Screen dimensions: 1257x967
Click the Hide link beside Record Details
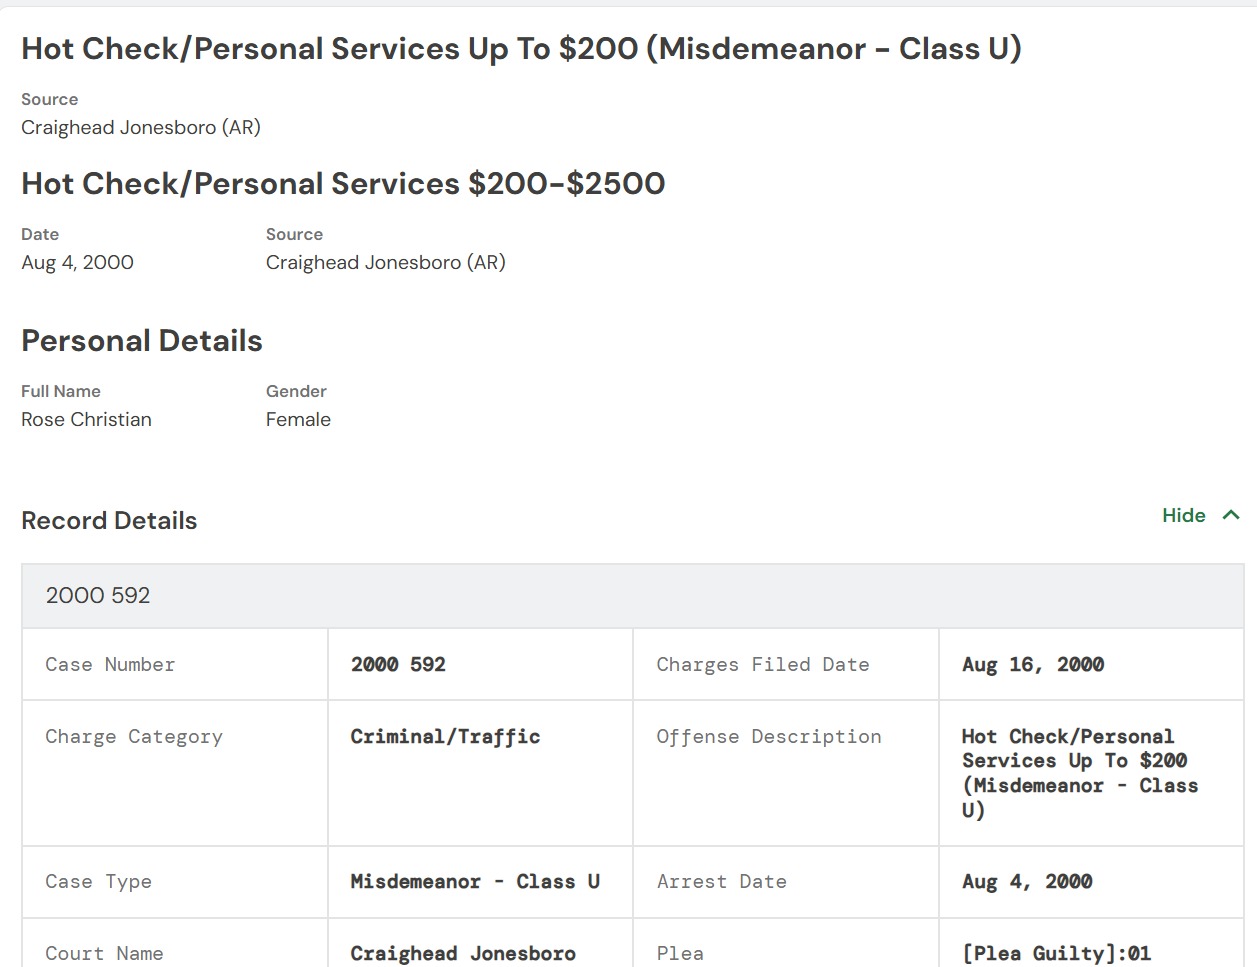(x=1183, y=516)
